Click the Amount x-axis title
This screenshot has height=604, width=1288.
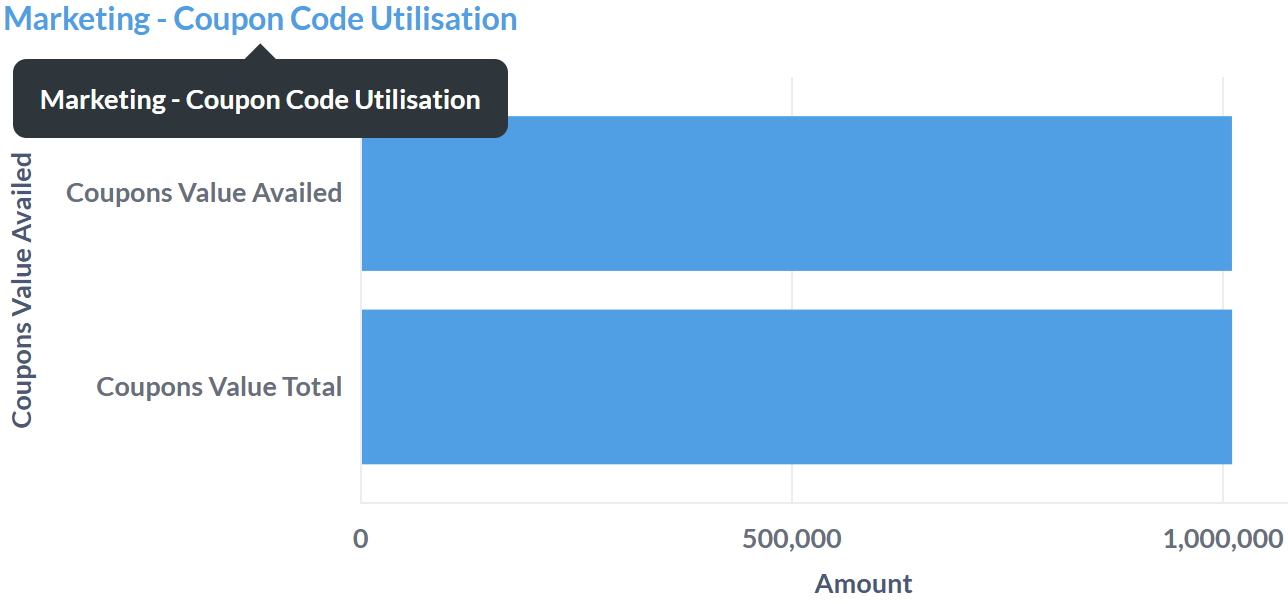864,584
